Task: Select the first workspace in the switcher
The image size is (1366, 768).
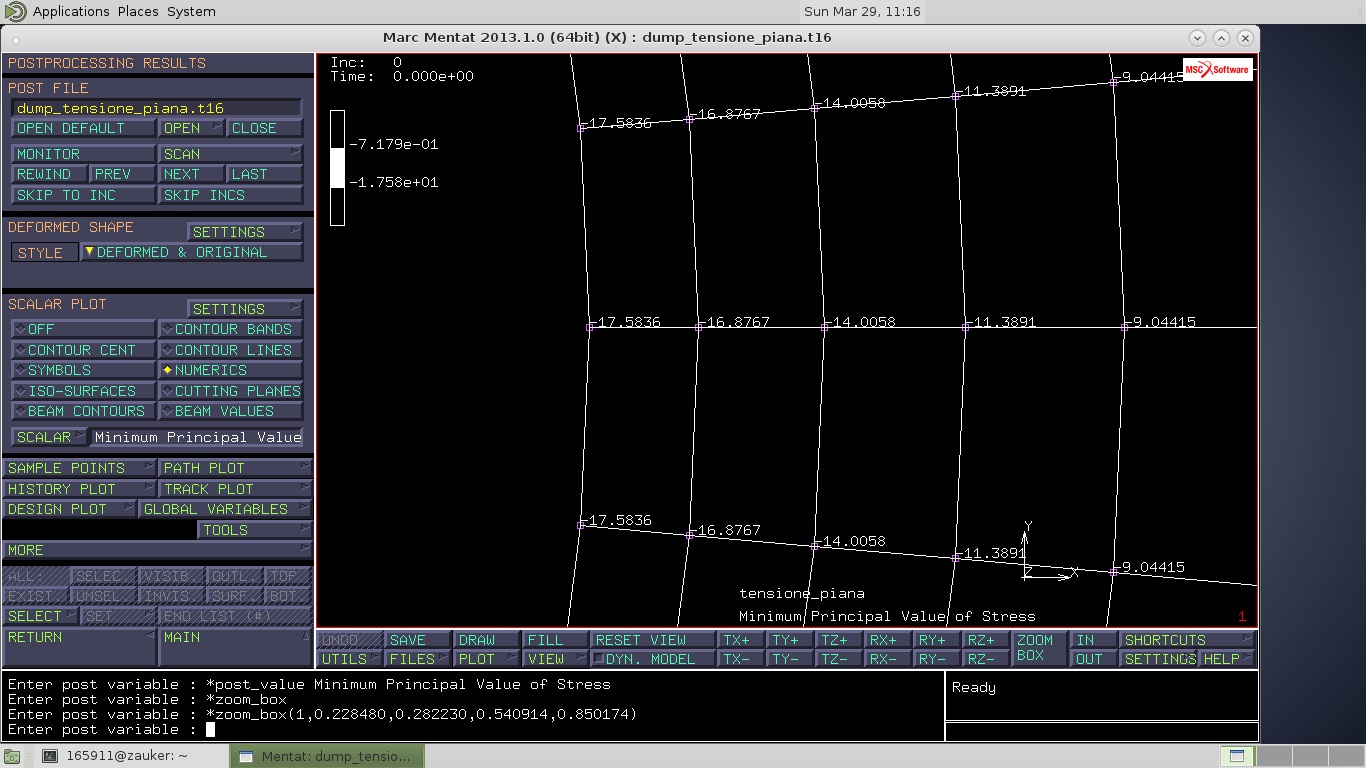Action: (x=1237, y=757)
